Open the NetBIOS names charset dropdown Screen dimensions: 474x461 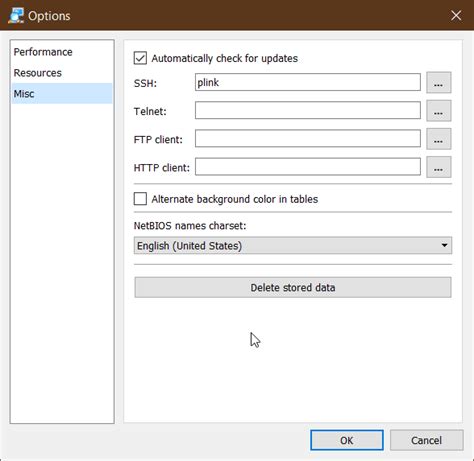coord(293,246)
